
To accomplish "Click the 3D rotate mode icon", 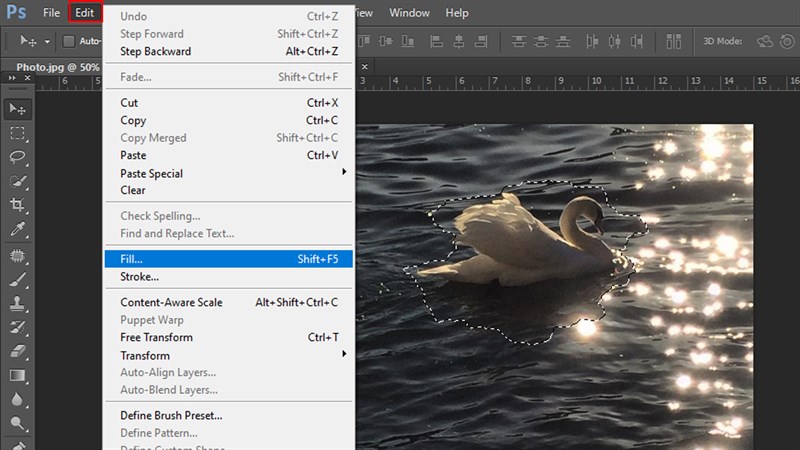I will coord(765,41).
